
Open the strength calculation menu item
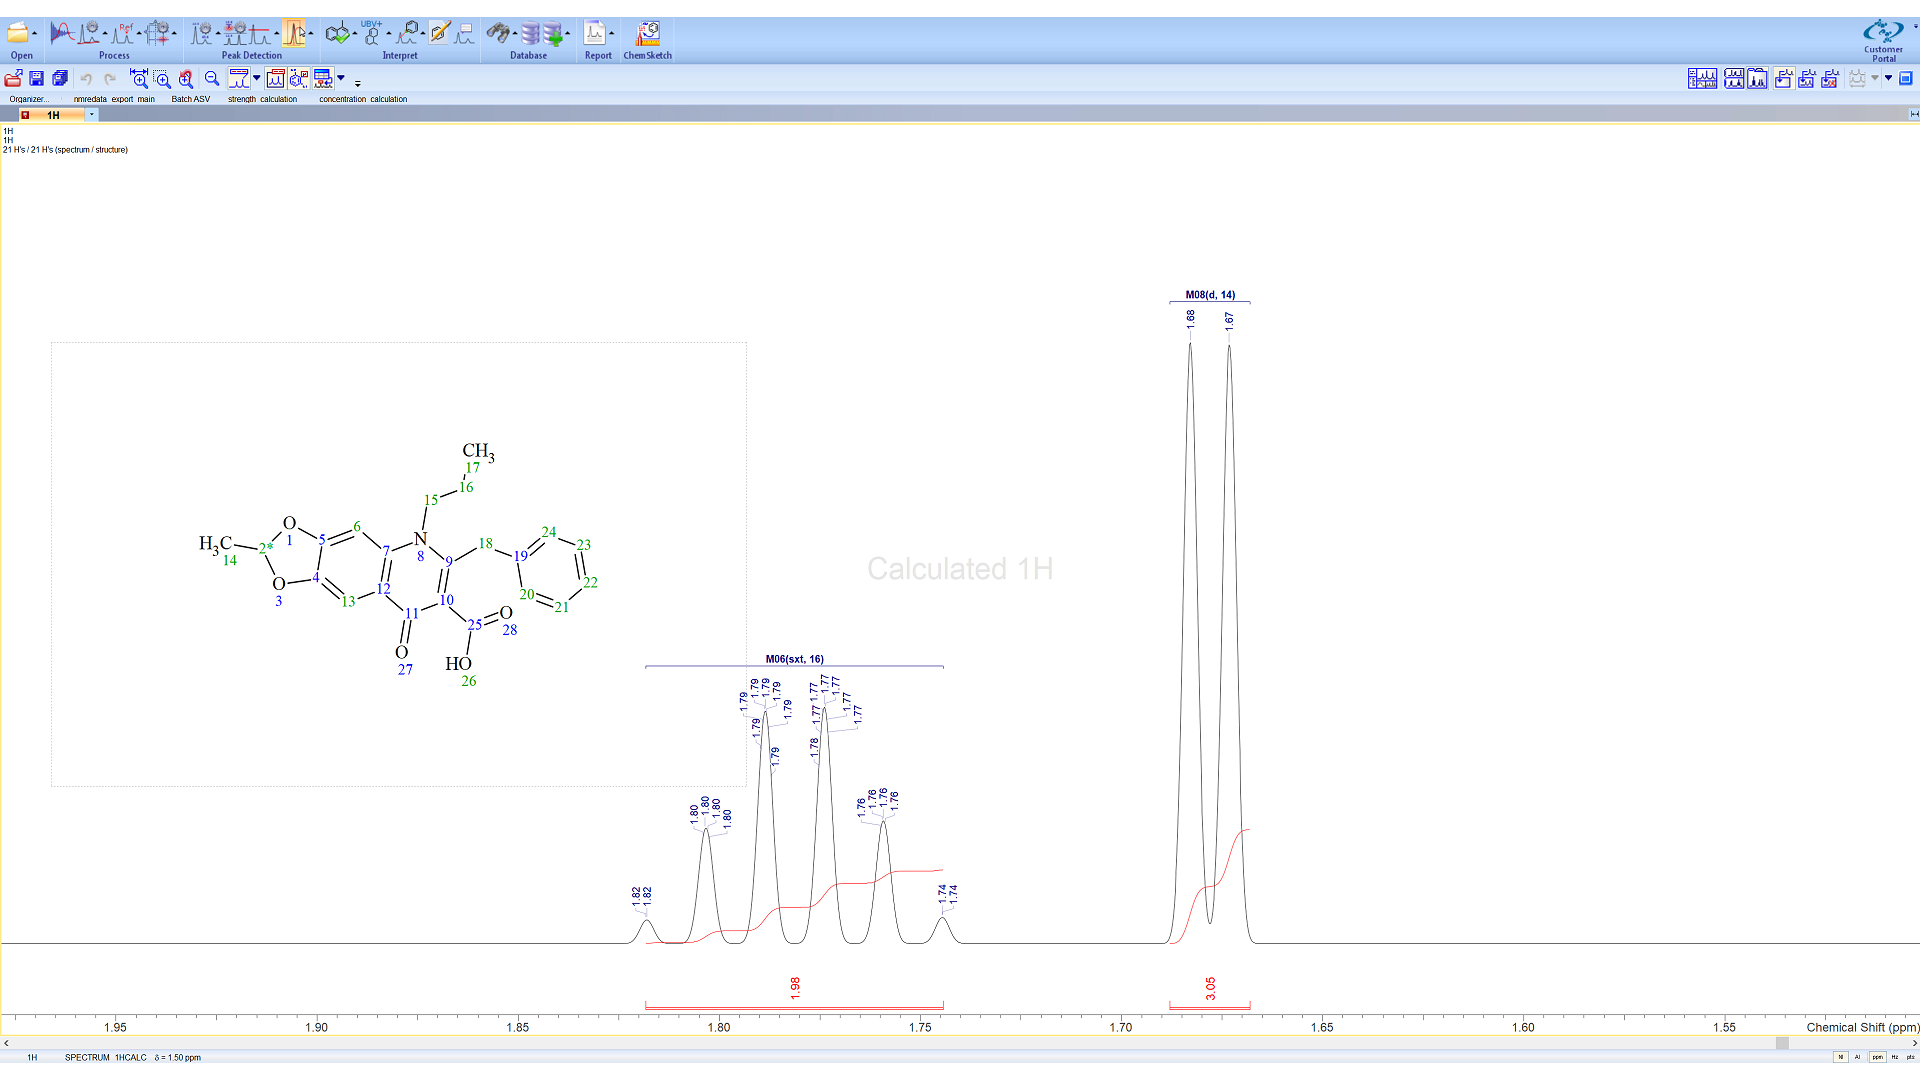click(x=262, y=99)
